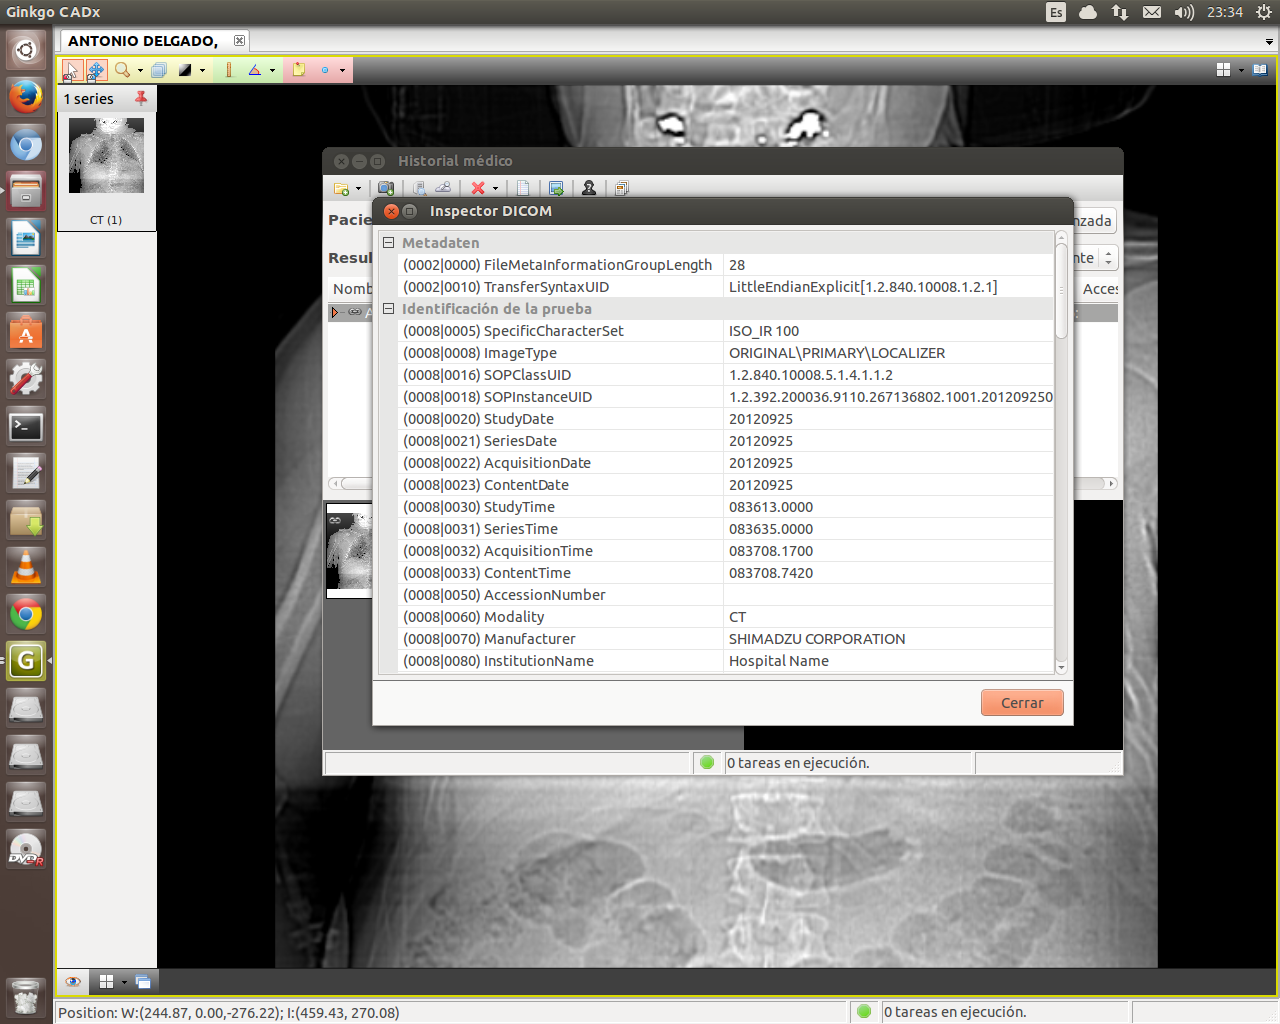Activate the move tool with blue arrows

[x=96, y=70]
